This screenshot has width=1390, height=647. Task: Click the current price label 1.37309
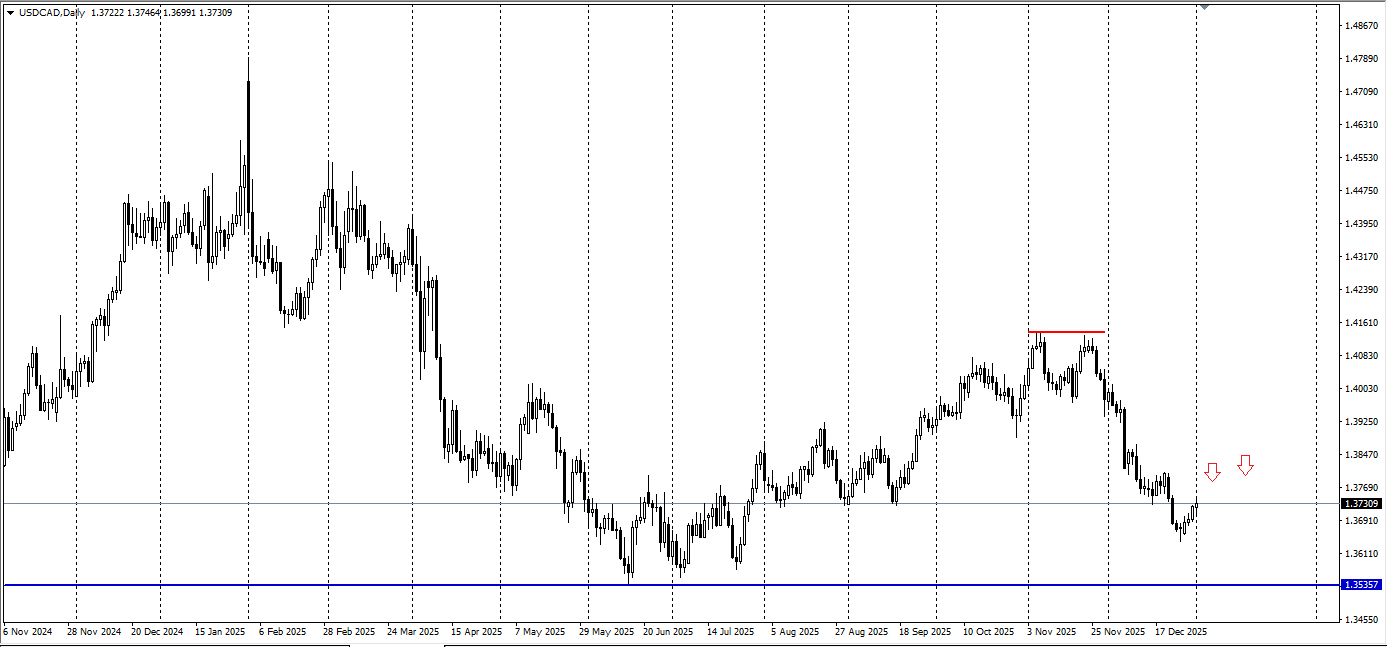1362,504
